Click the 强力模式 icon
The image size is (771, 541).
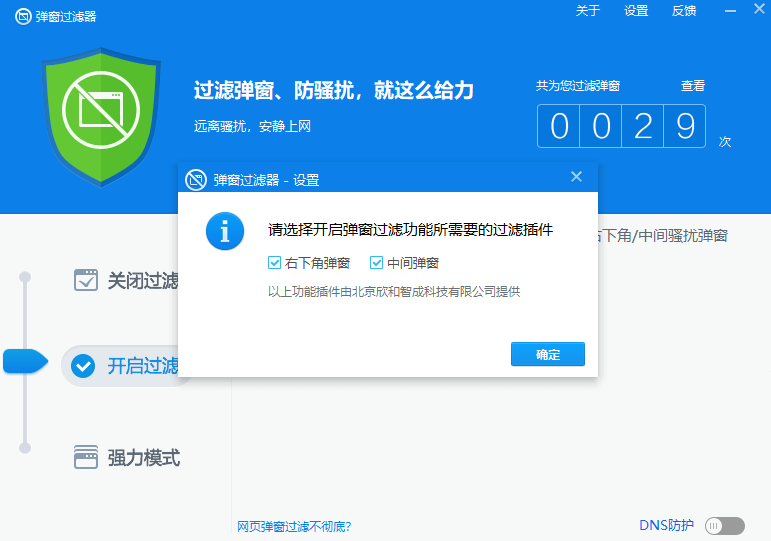click(x=86, y=458)
